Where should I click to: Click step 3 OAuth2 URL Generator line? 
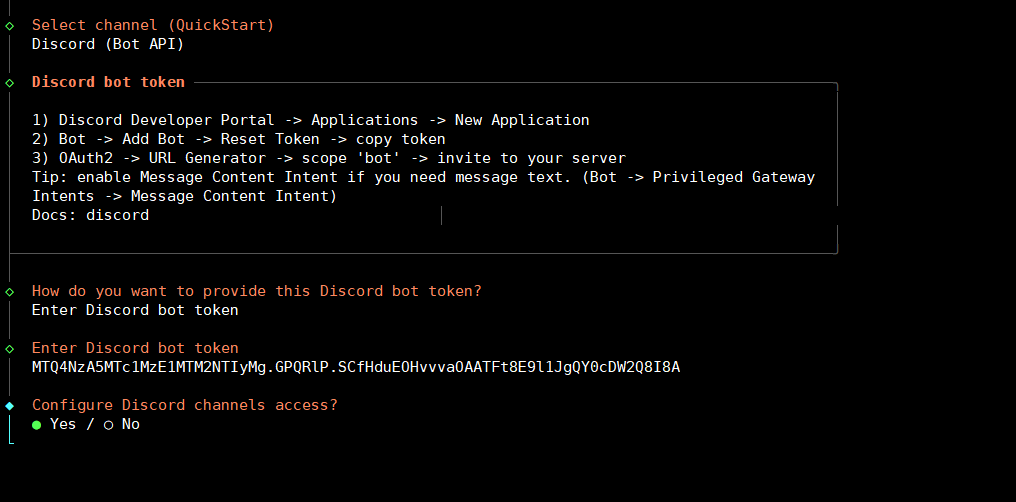[x=329, y=158]
